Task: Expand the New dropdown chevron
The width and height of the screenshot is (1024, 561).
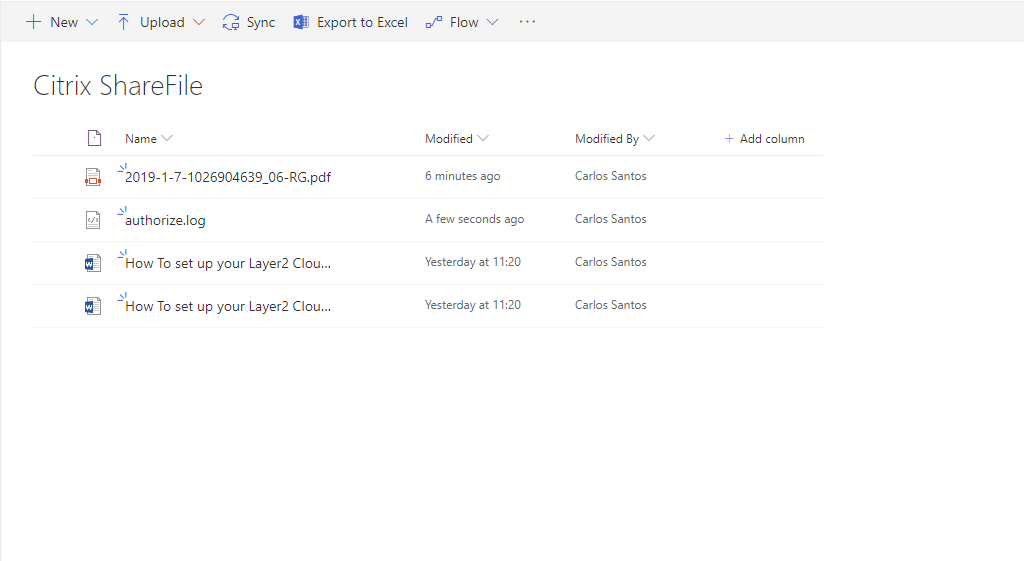Action: [92, 22]
